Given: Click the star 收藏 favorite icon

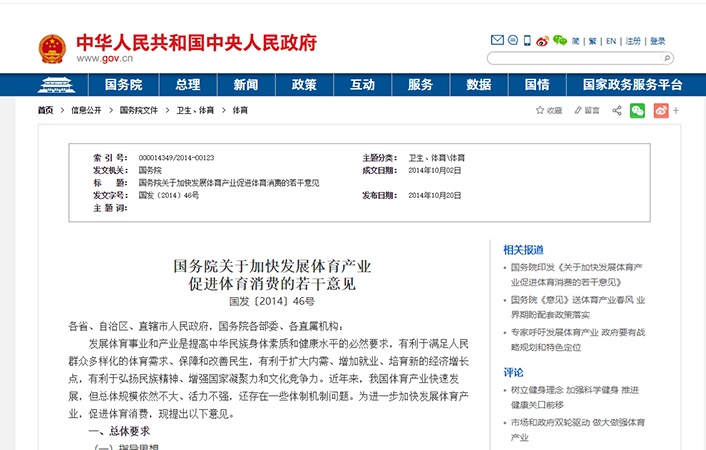Looking at the screenshot, I should tap(540, 110).
